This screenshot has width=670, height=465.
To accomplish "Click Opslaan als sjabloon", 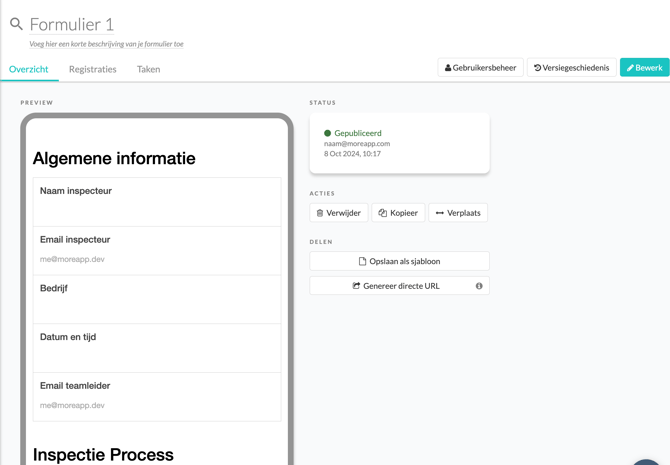I will click(x=399, y=261).
